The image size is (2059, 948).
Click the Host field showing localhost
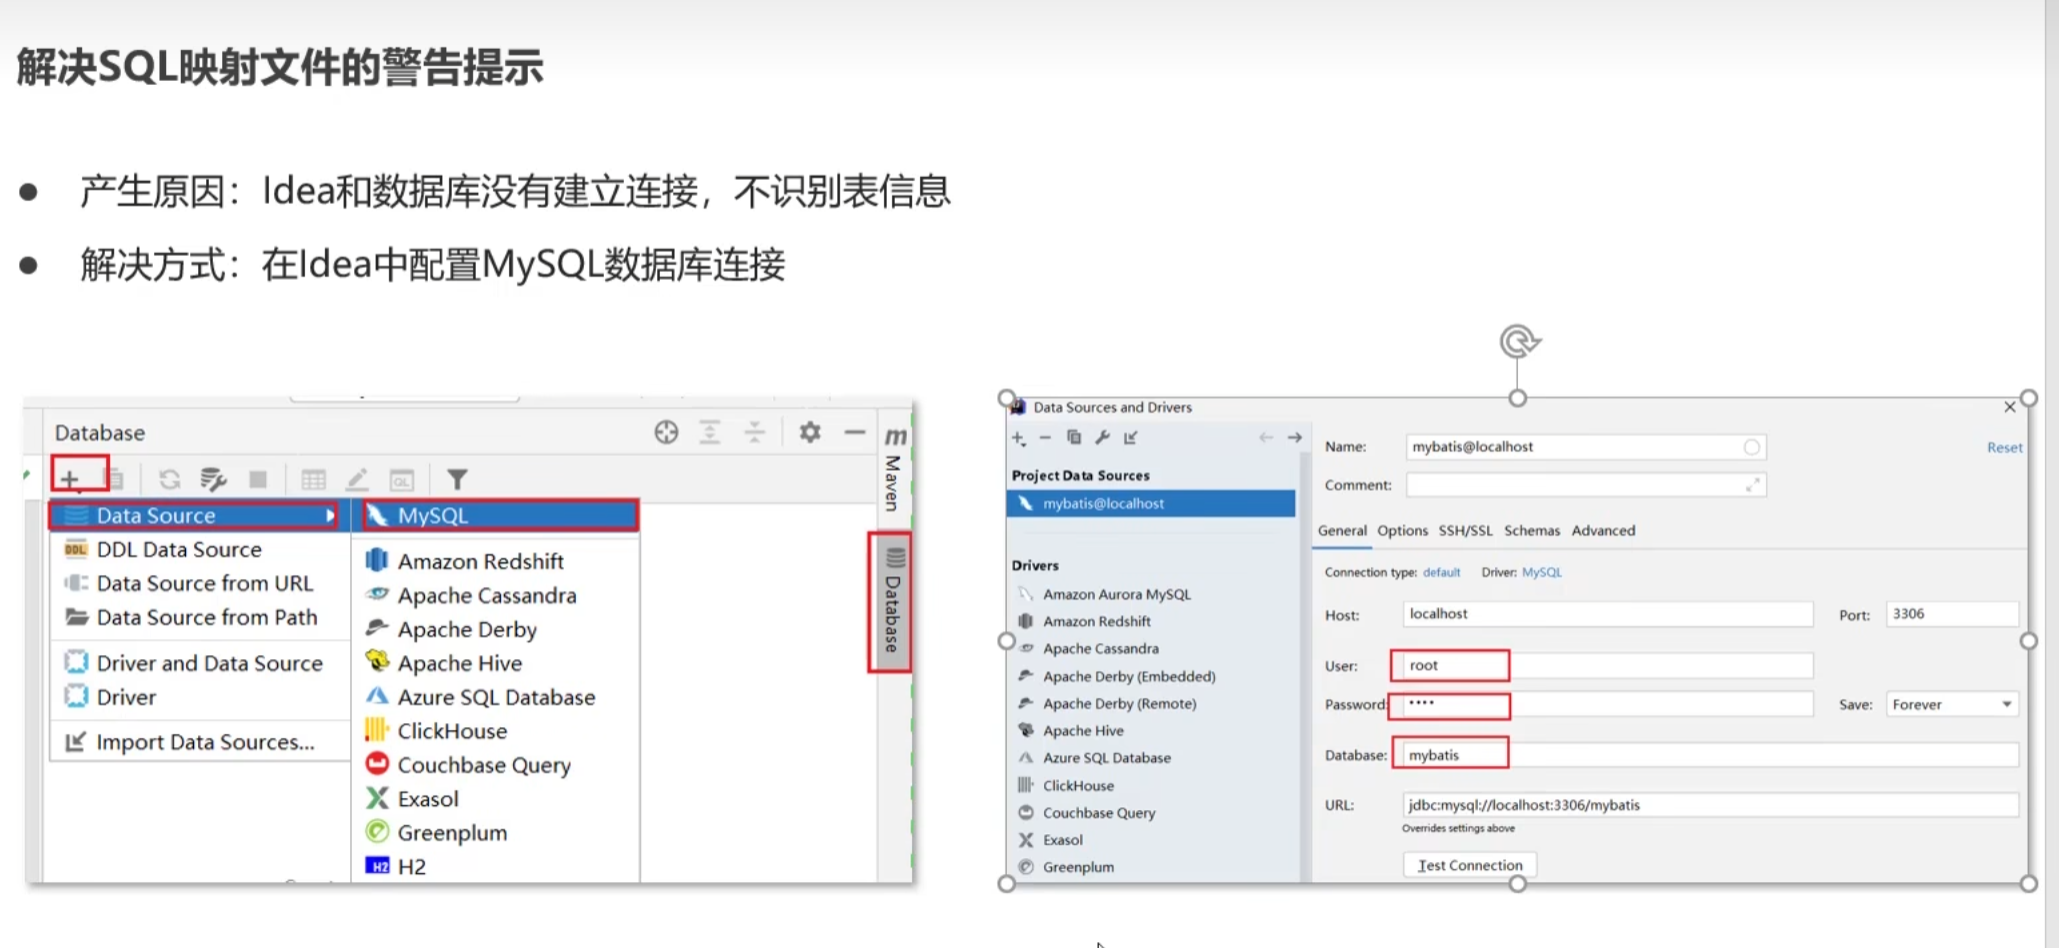(1608, 614)
